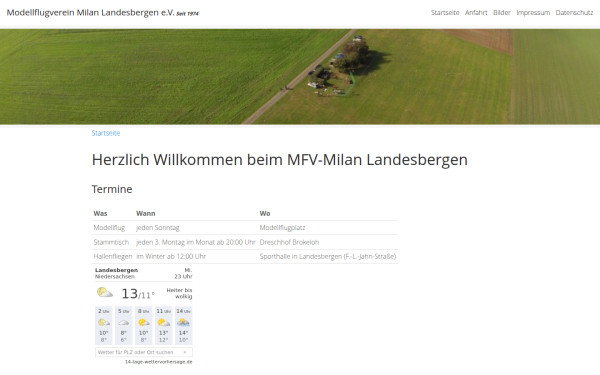Screen dimensions: 600x375
Task: Click 'jeden 3. Montag im Monat ab 20:00 Uhr'
Action: click(x=196, y=242)
